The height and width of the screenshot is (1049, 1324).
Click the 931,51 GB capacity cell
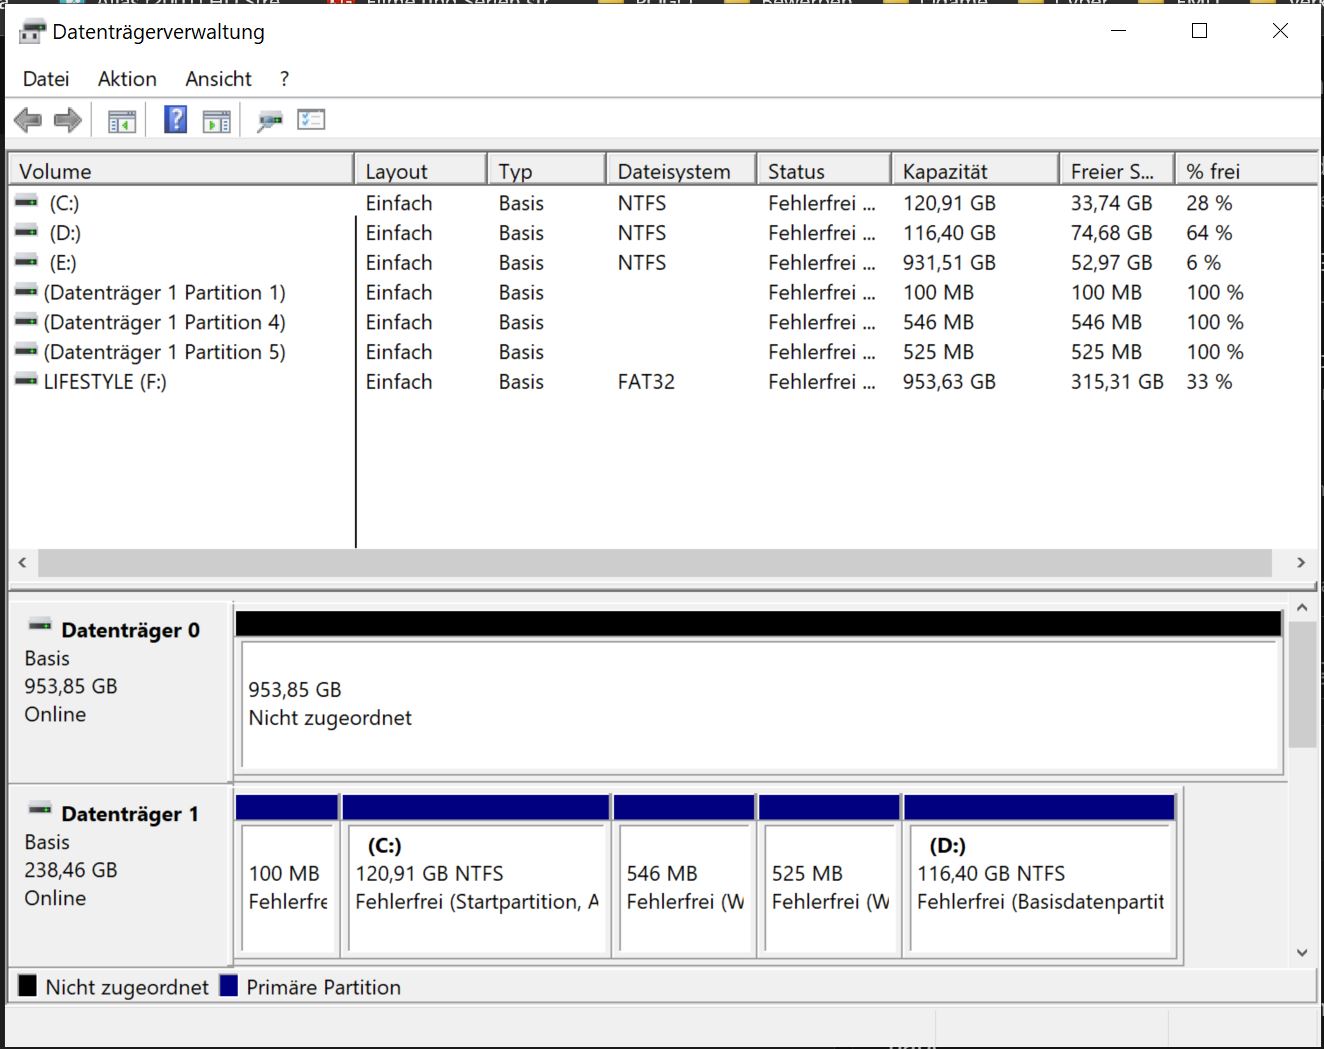(949, 262)
